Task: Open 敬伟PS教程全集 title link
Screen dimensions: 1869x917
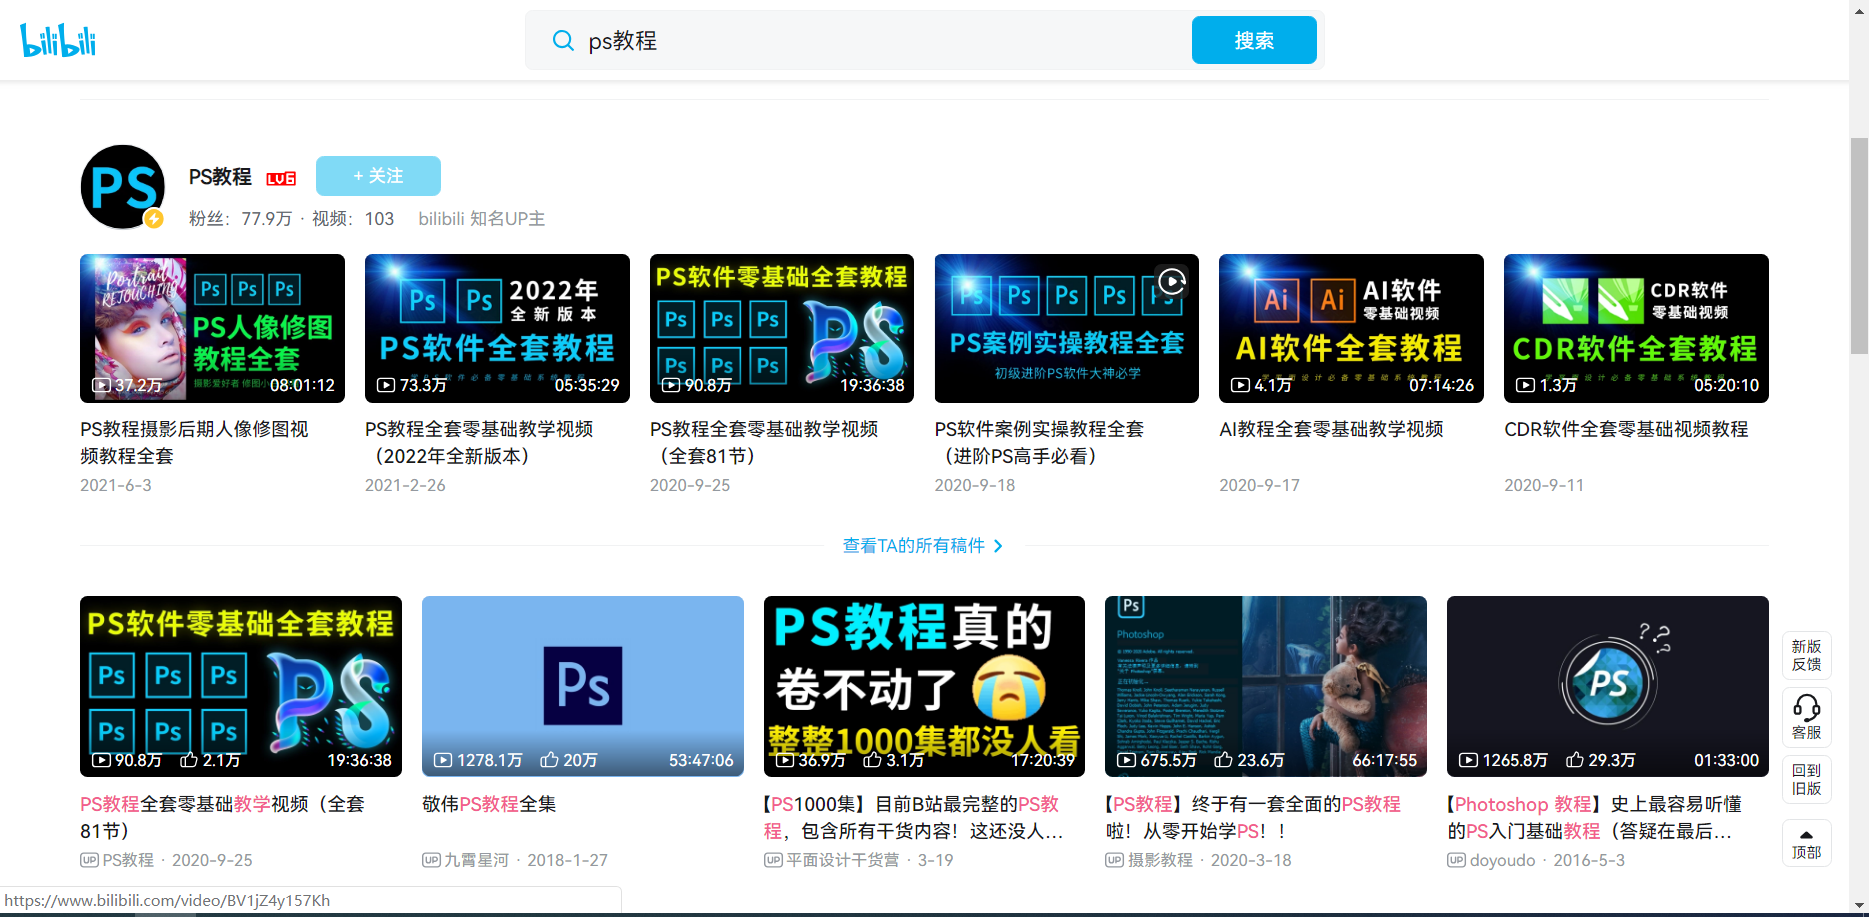Action: (x=489, y=804)
